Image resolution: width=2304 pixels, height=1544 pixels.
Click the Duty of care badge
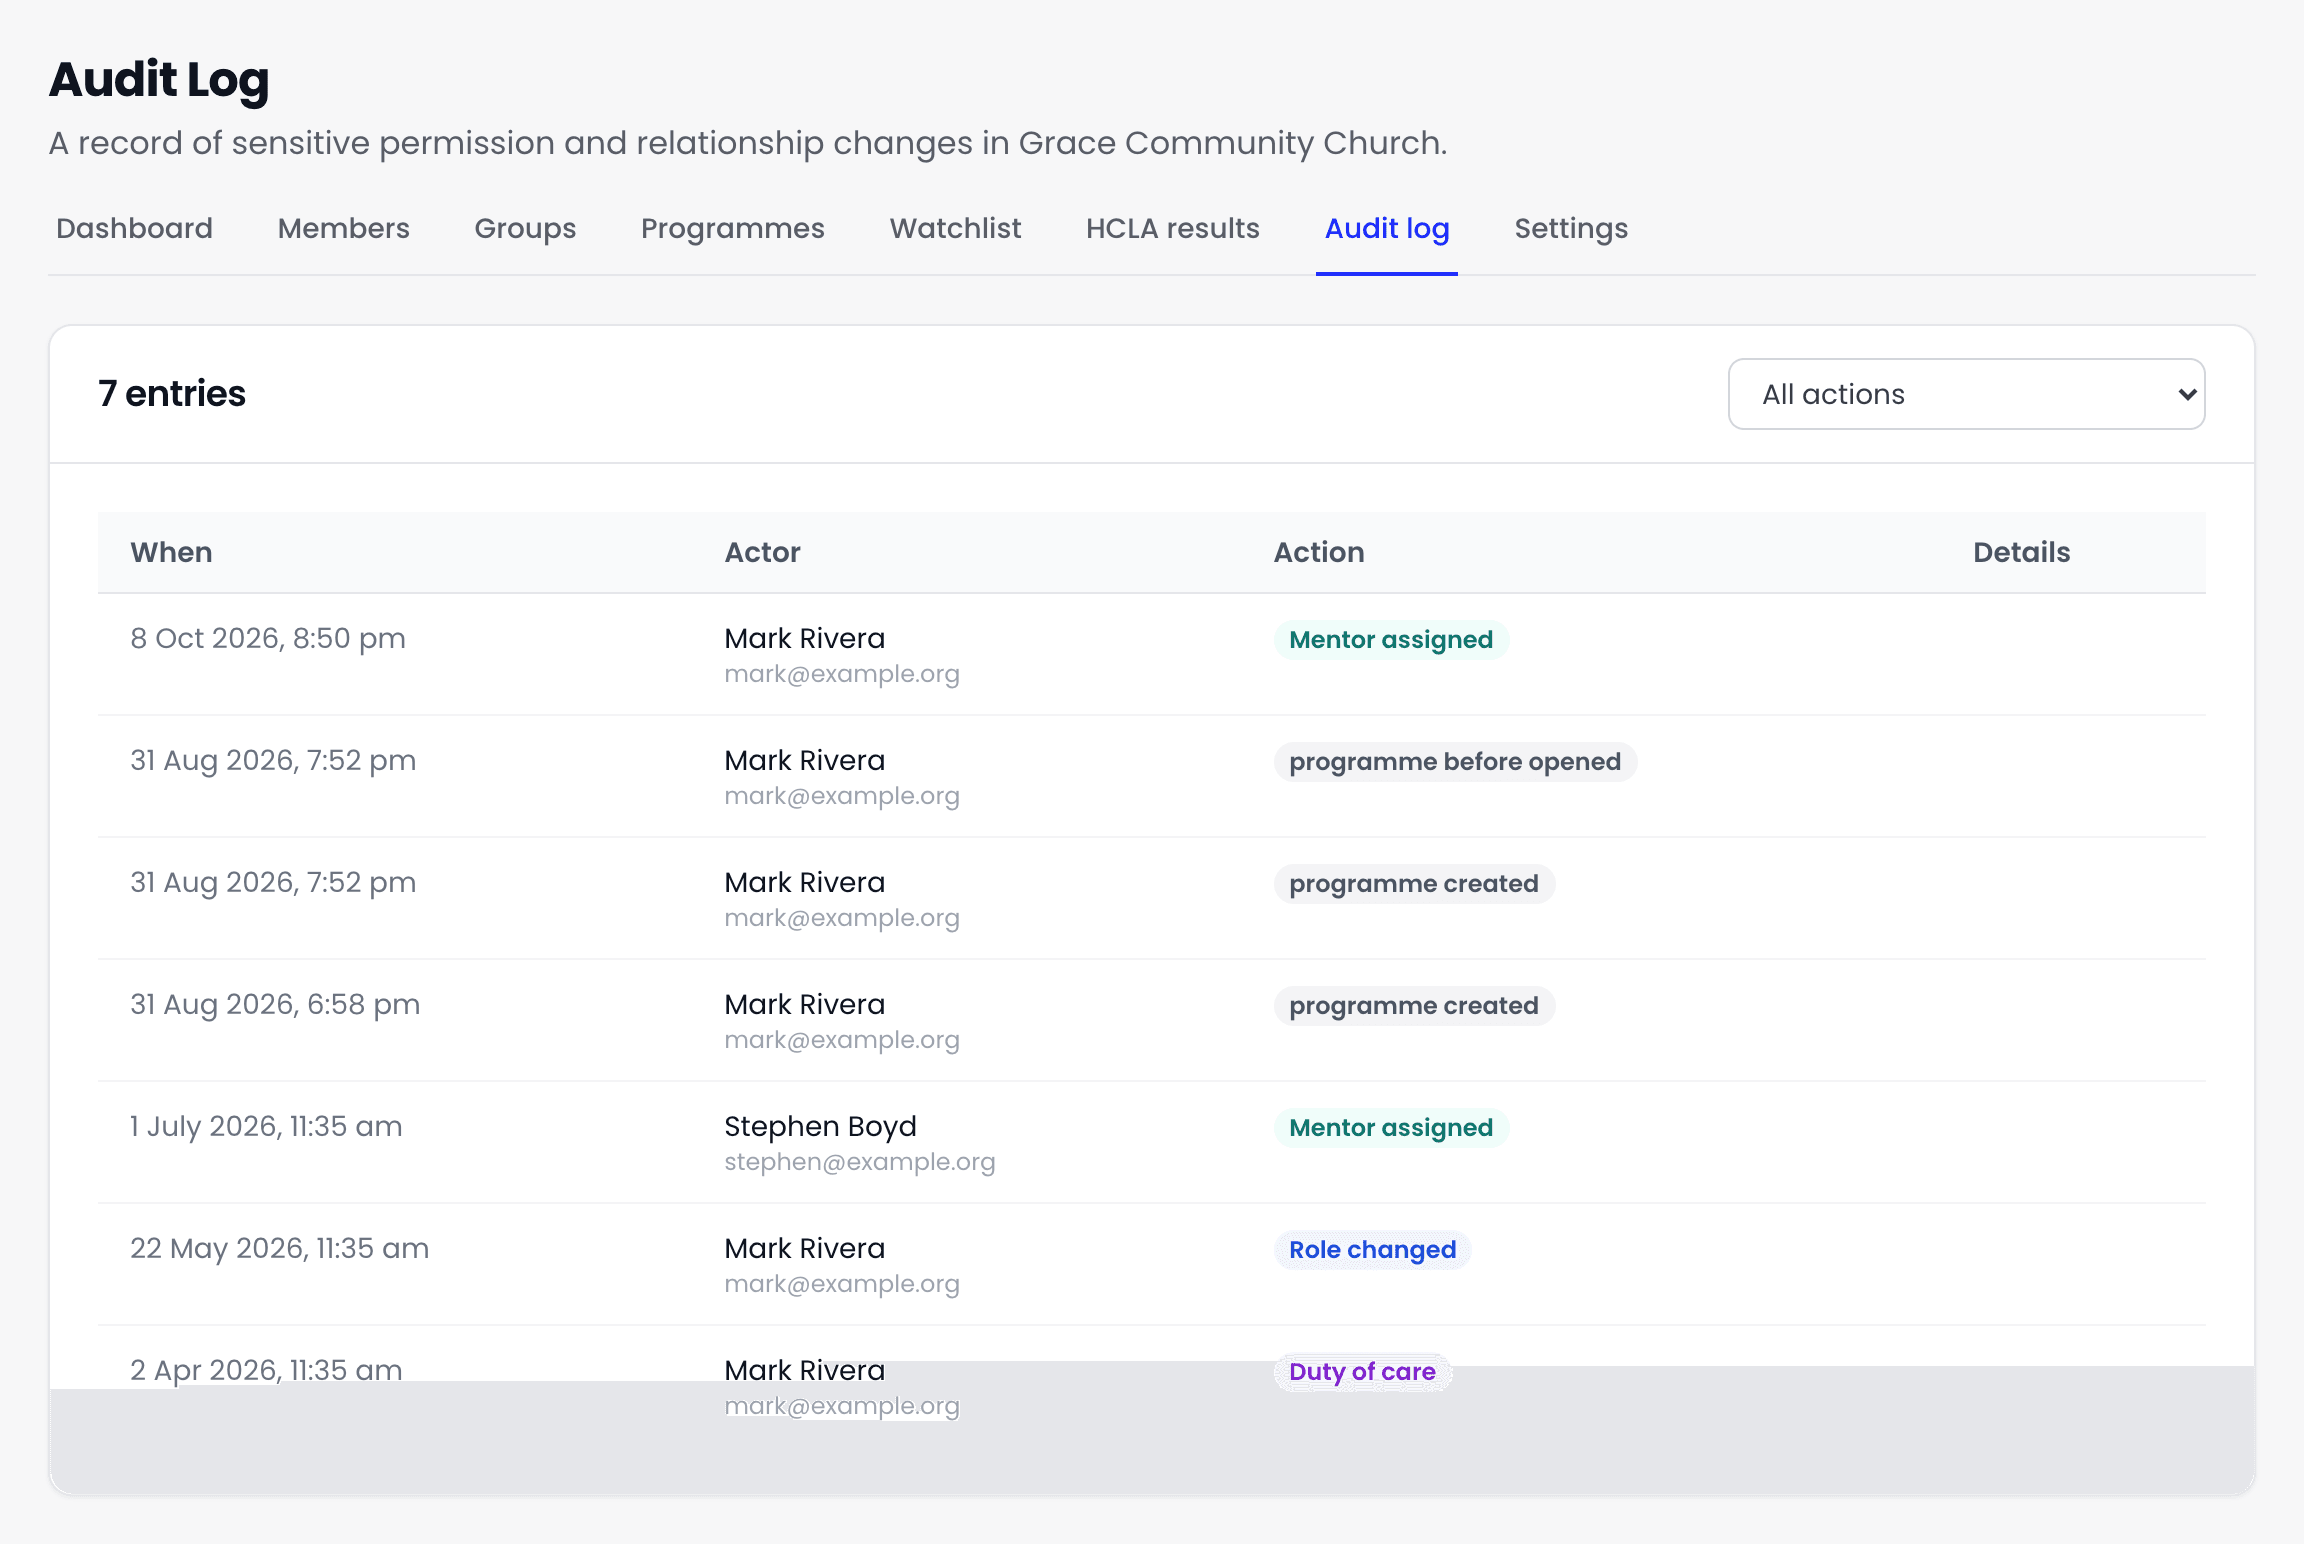1362,1372
